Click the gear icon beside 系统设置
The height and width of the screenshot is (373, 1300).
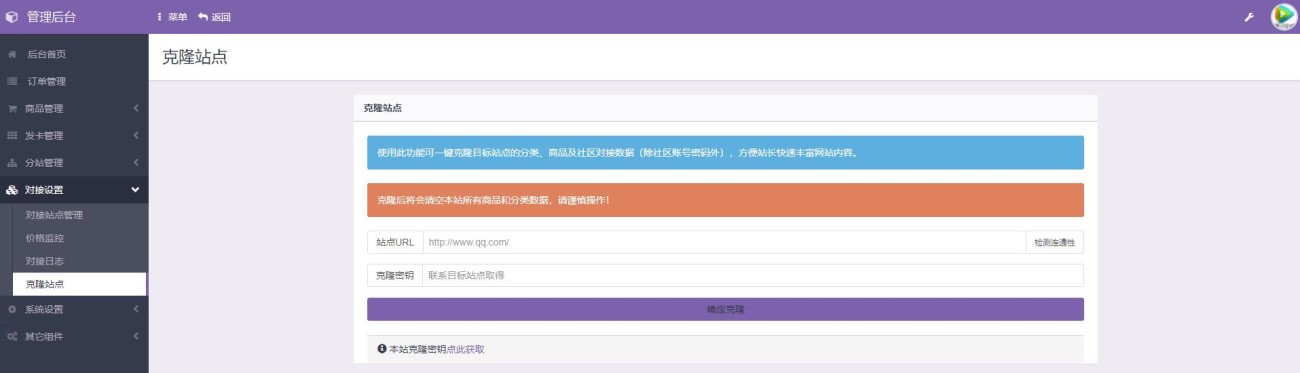[12, 309]
